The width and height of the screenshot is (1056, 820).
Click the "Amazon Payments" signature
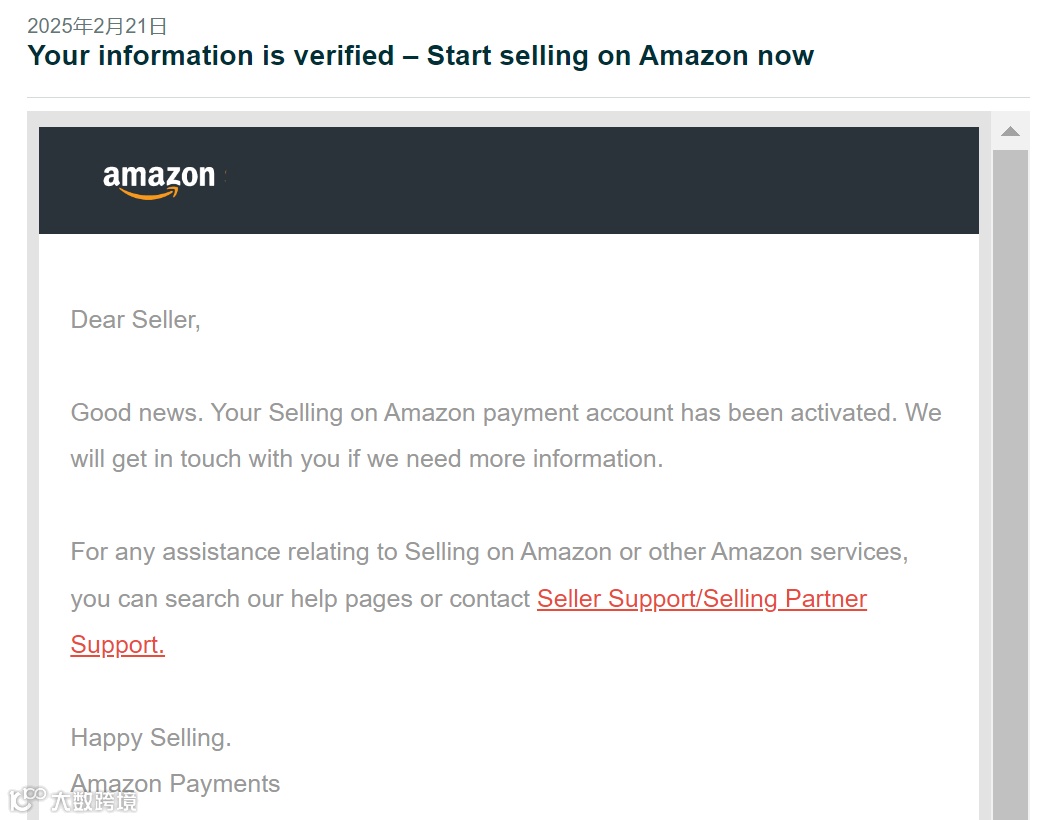coord(176,784)
